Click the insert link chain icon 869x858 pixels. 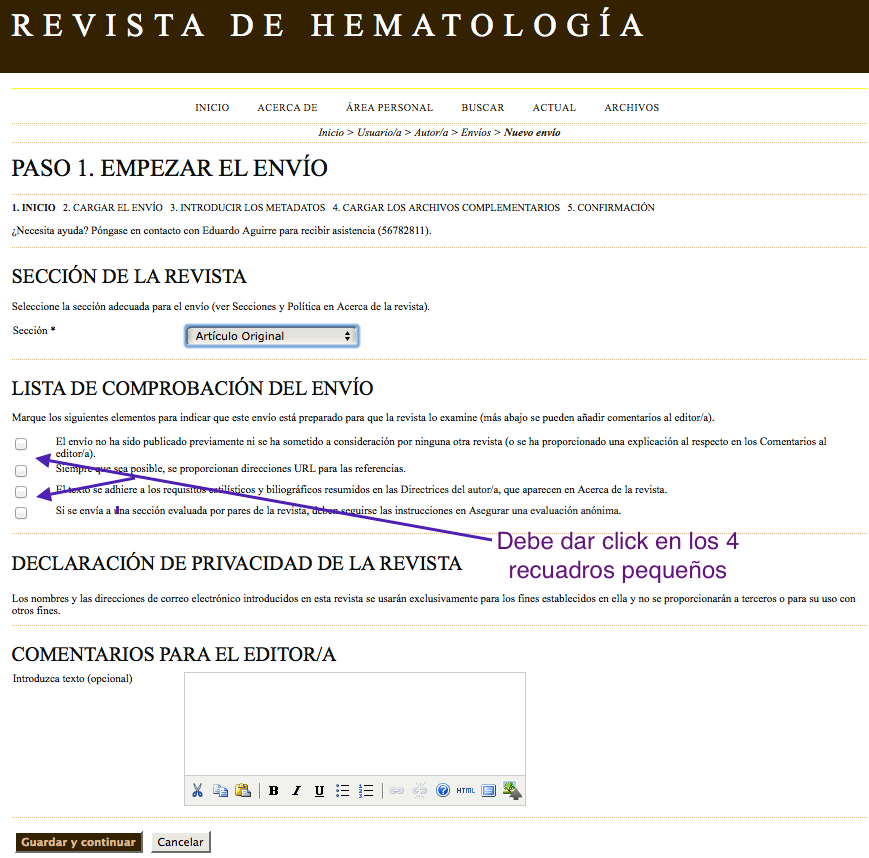click(x=396, y=791)
